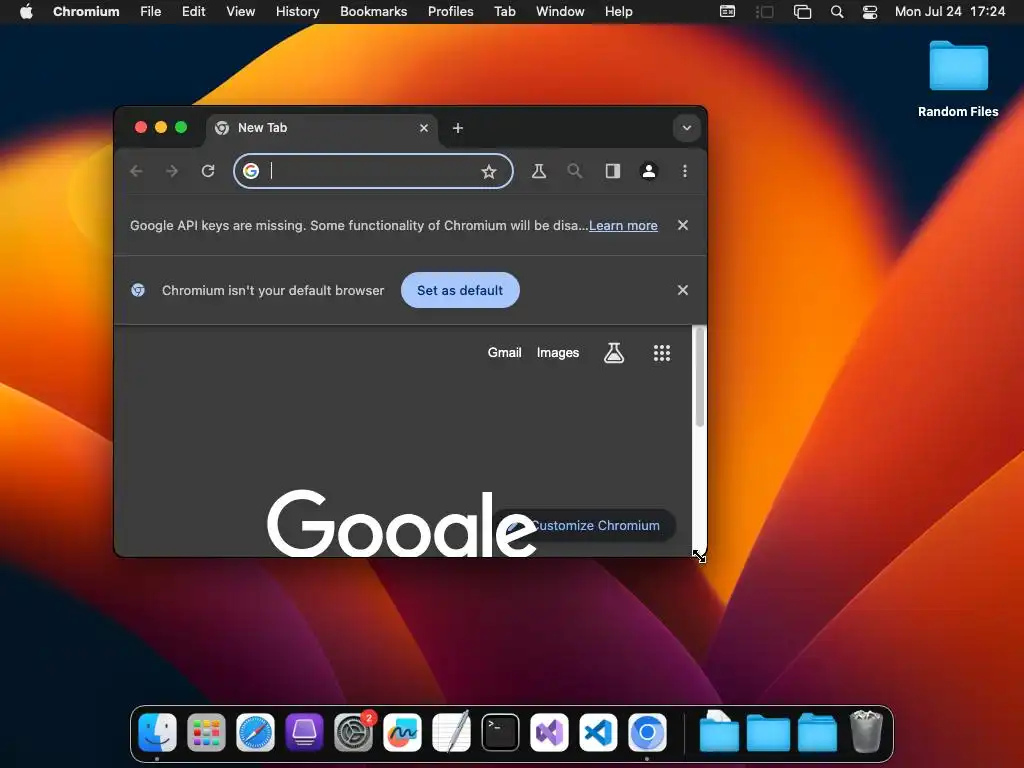Toggle the side panel icon

613,171
